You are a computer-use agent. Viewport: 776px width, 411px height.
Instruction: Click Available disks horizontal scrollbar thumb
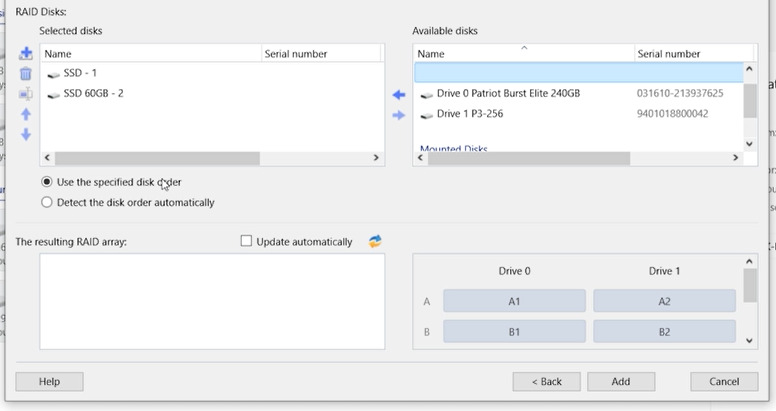pos(529,158)
